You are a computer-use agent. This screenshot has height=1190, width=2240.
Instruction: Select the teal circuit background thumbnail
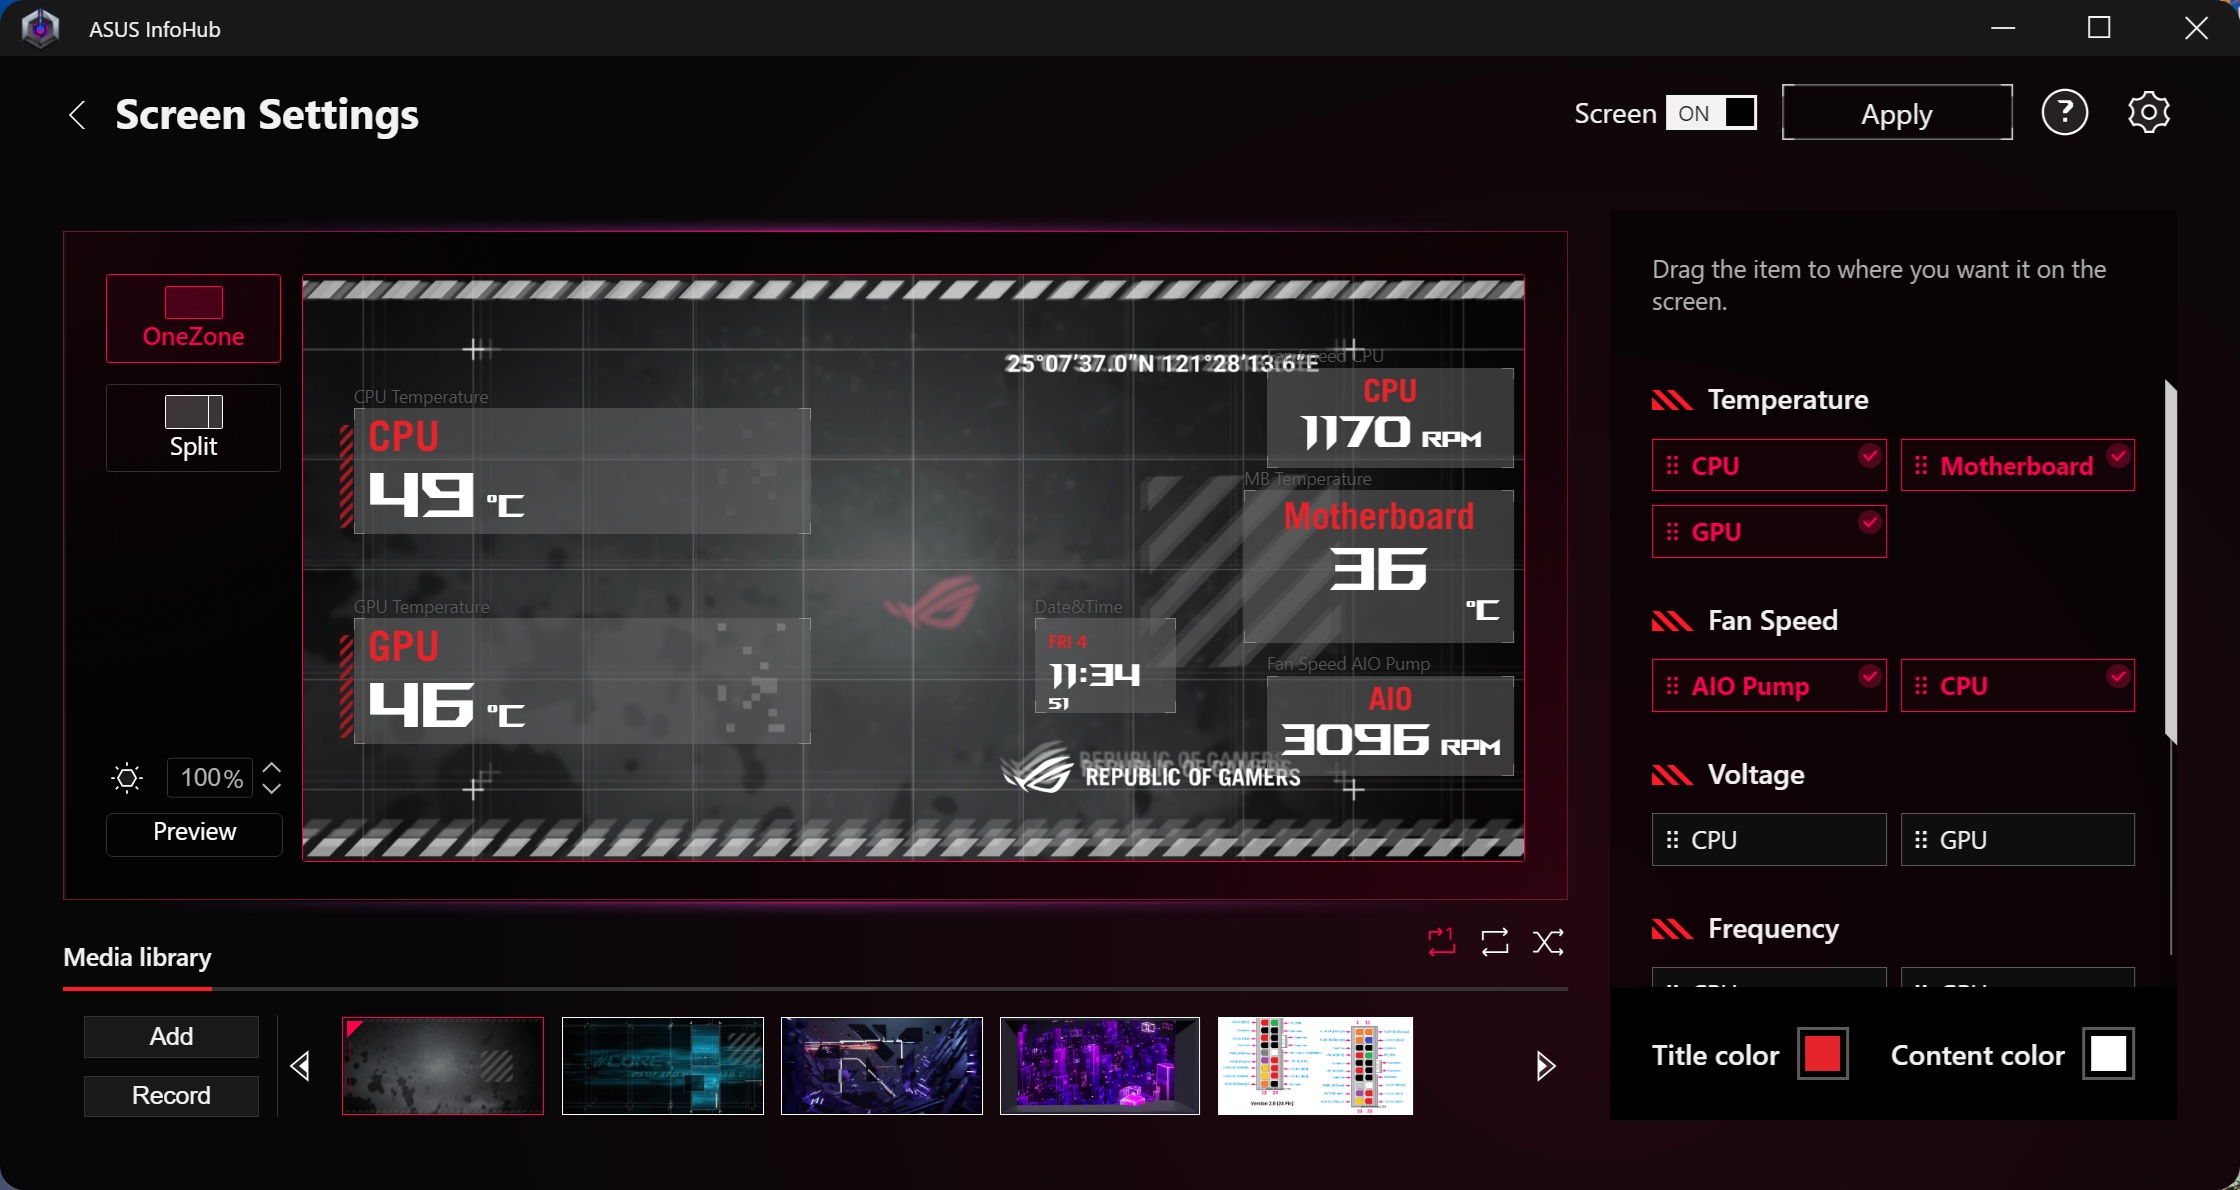662,1066
